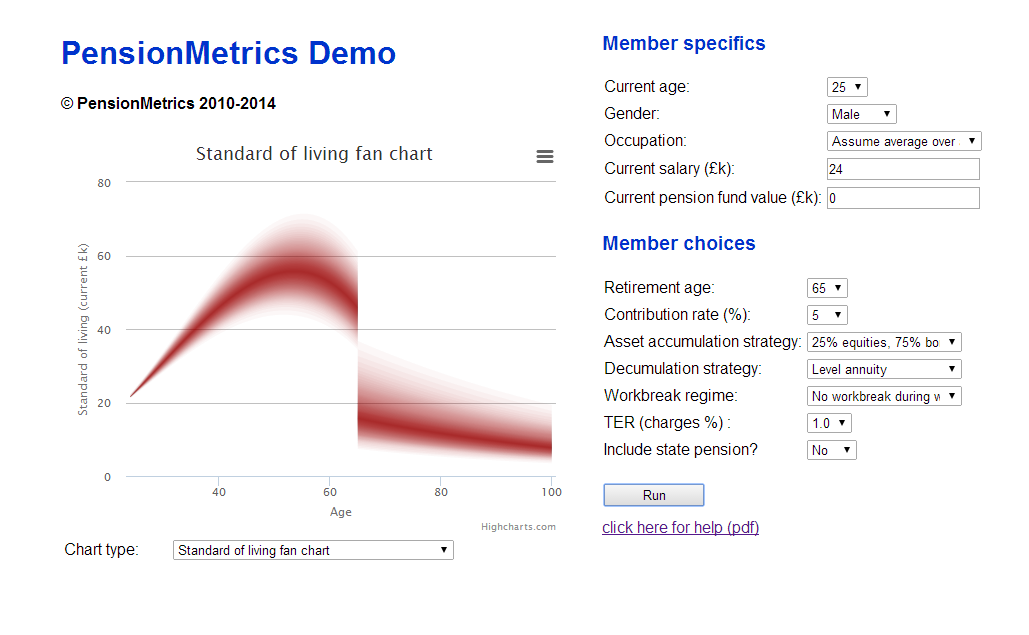Open the Occupation dropdown
1029x635 pixels.
(x=904, y=141)
